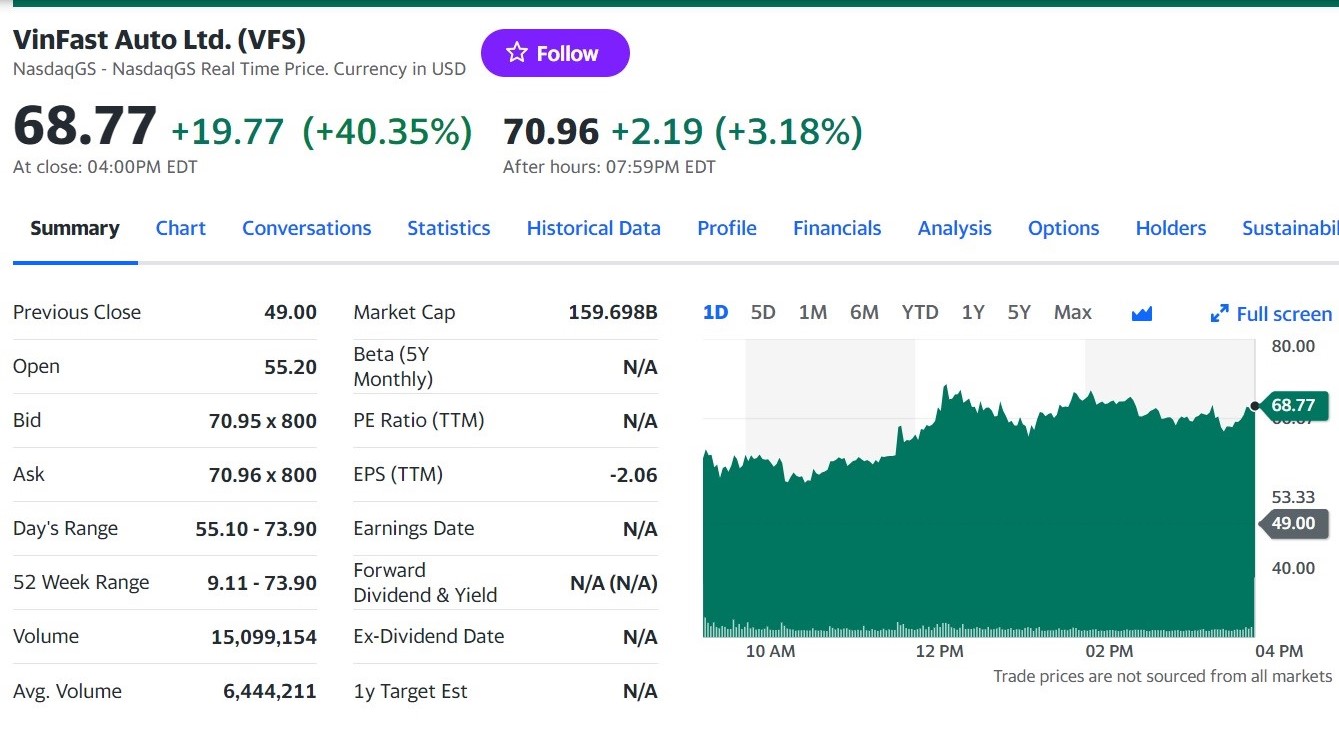
Task: Click the Bid value 70.95 x 800
Action: [x=263, y=421]
